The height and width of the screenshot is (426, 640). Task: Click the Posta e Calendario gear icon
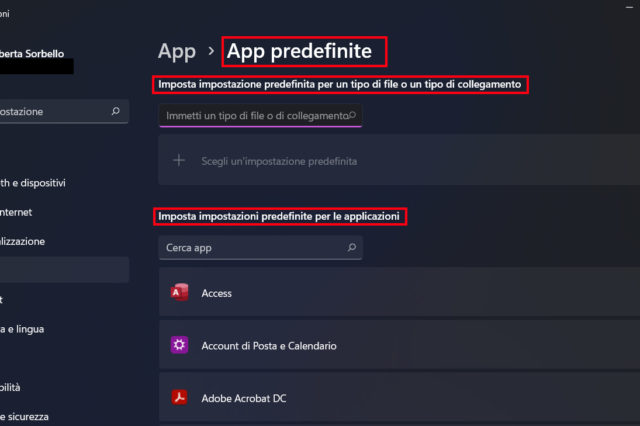tap(180, 345)
